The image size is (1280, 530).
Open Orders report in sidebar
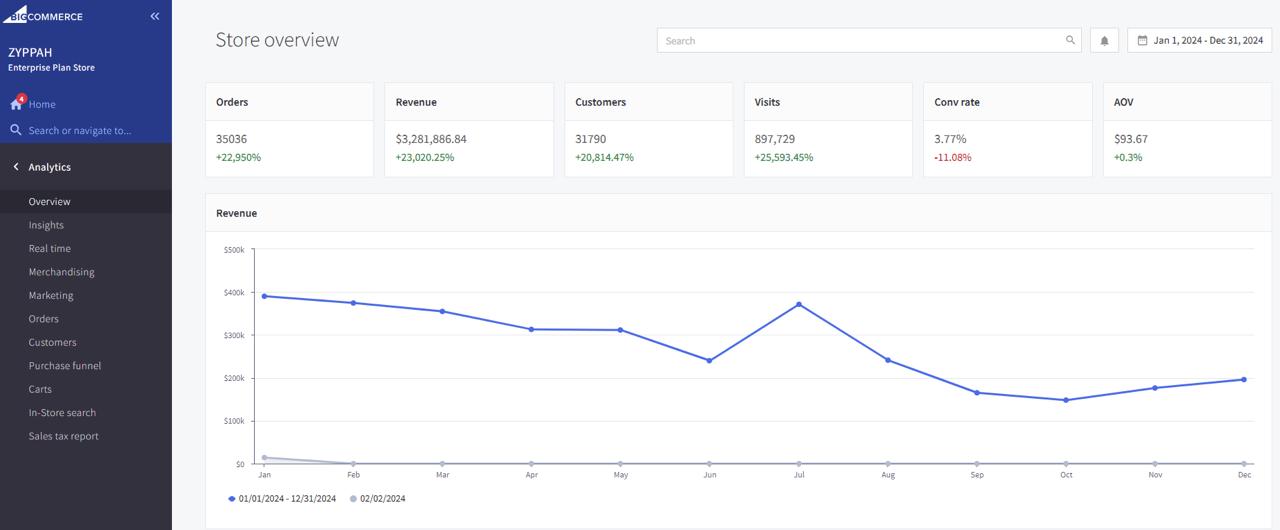86,319
